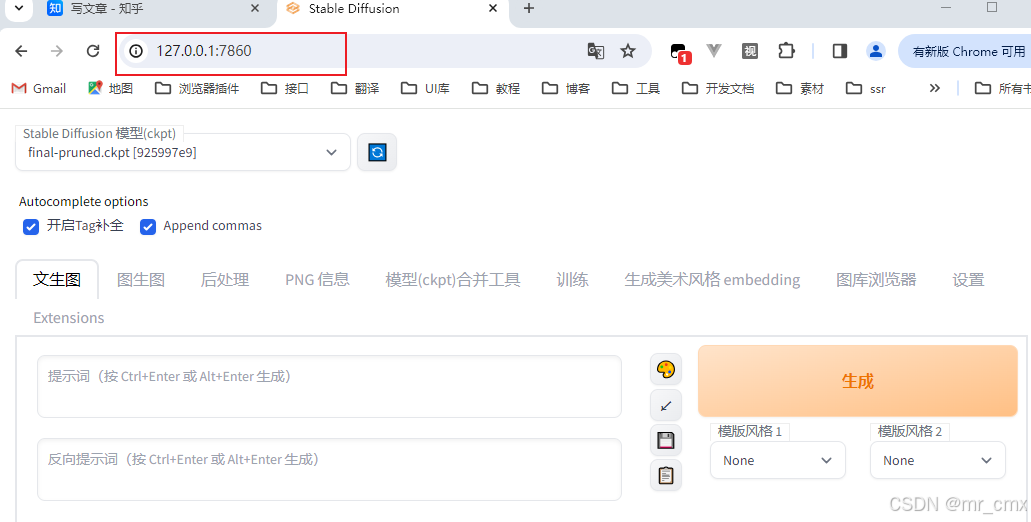Switch to the 图生图 tab
The height and width of the screenshot is (522, 1031).
[141, 279]
